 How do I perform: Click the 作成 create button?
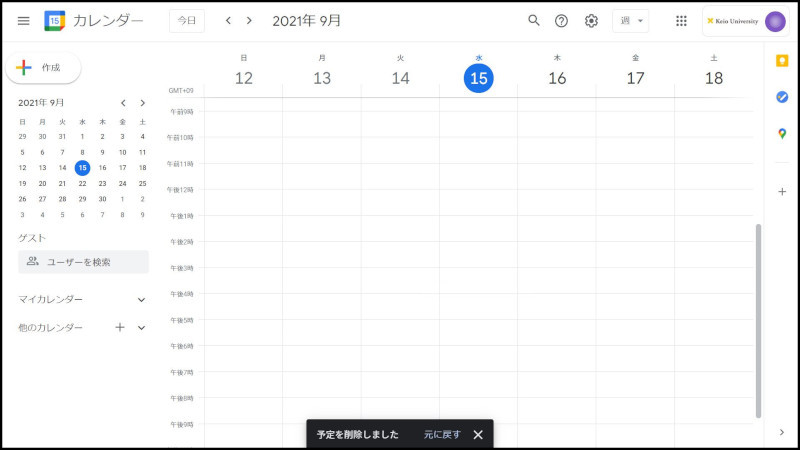(44, 68)
